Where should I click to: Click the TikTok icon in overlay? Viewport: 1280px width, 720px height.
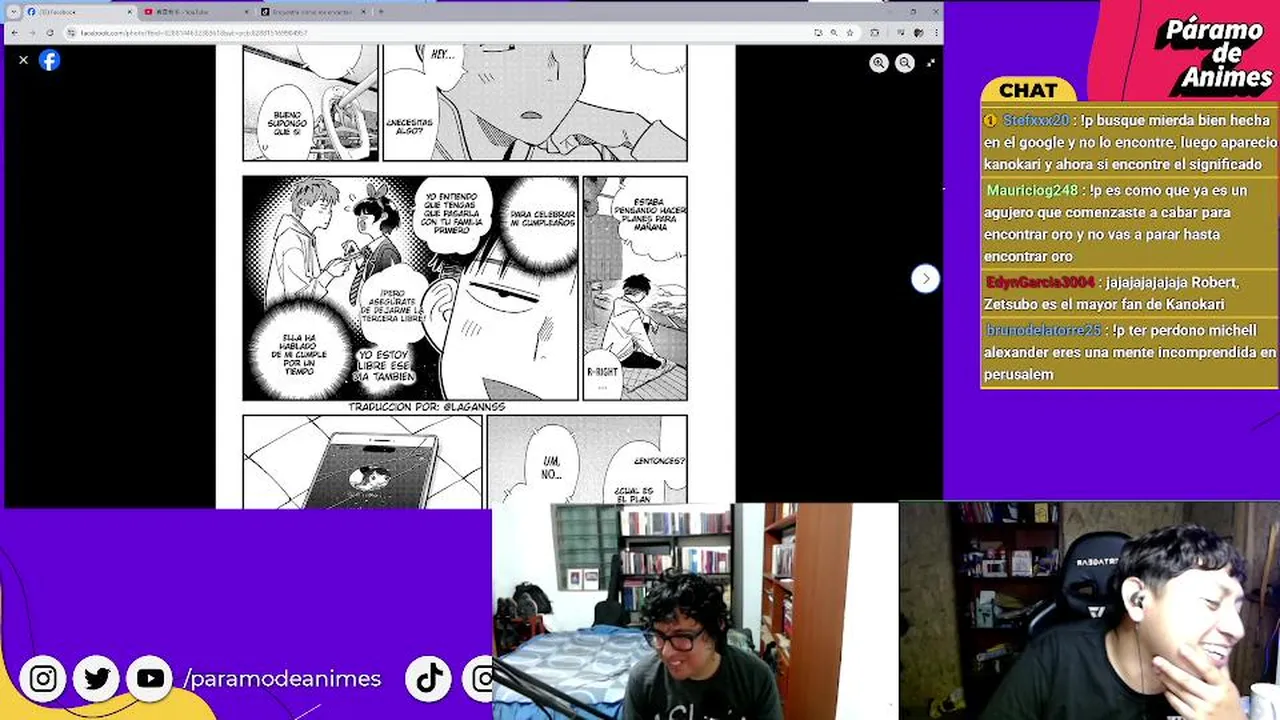pyautogui.click(x=430, y=679)
